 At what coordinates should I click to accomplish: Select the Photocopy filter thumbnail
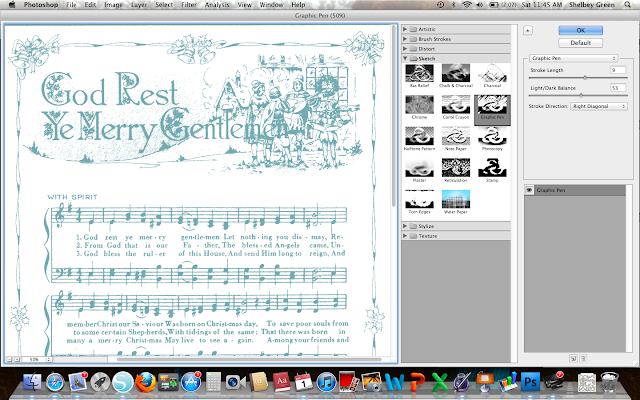click(492, 139)
